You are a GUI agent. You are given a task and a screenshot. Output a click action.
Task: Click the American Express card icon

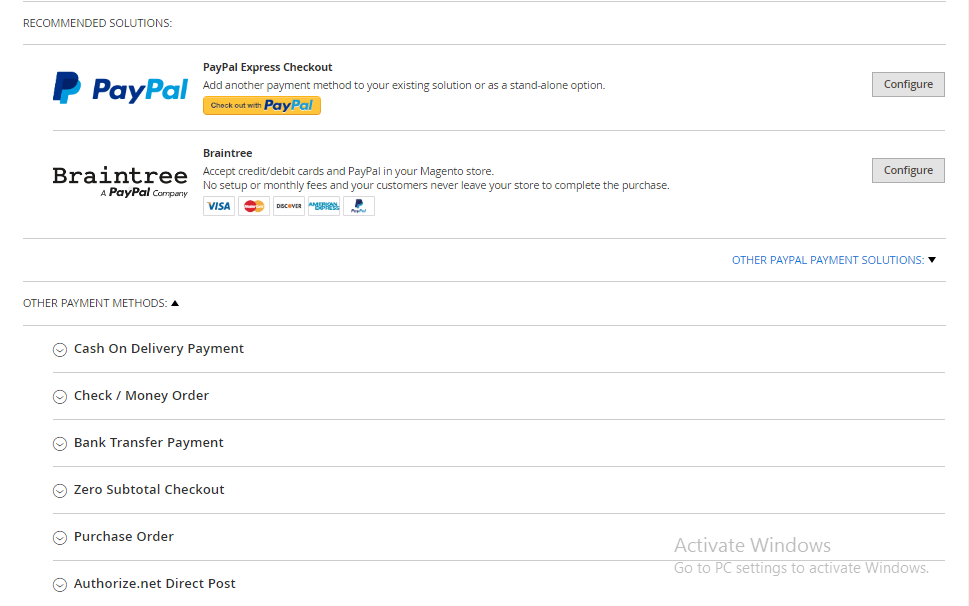pyautogui.click(x=324, y=206)
